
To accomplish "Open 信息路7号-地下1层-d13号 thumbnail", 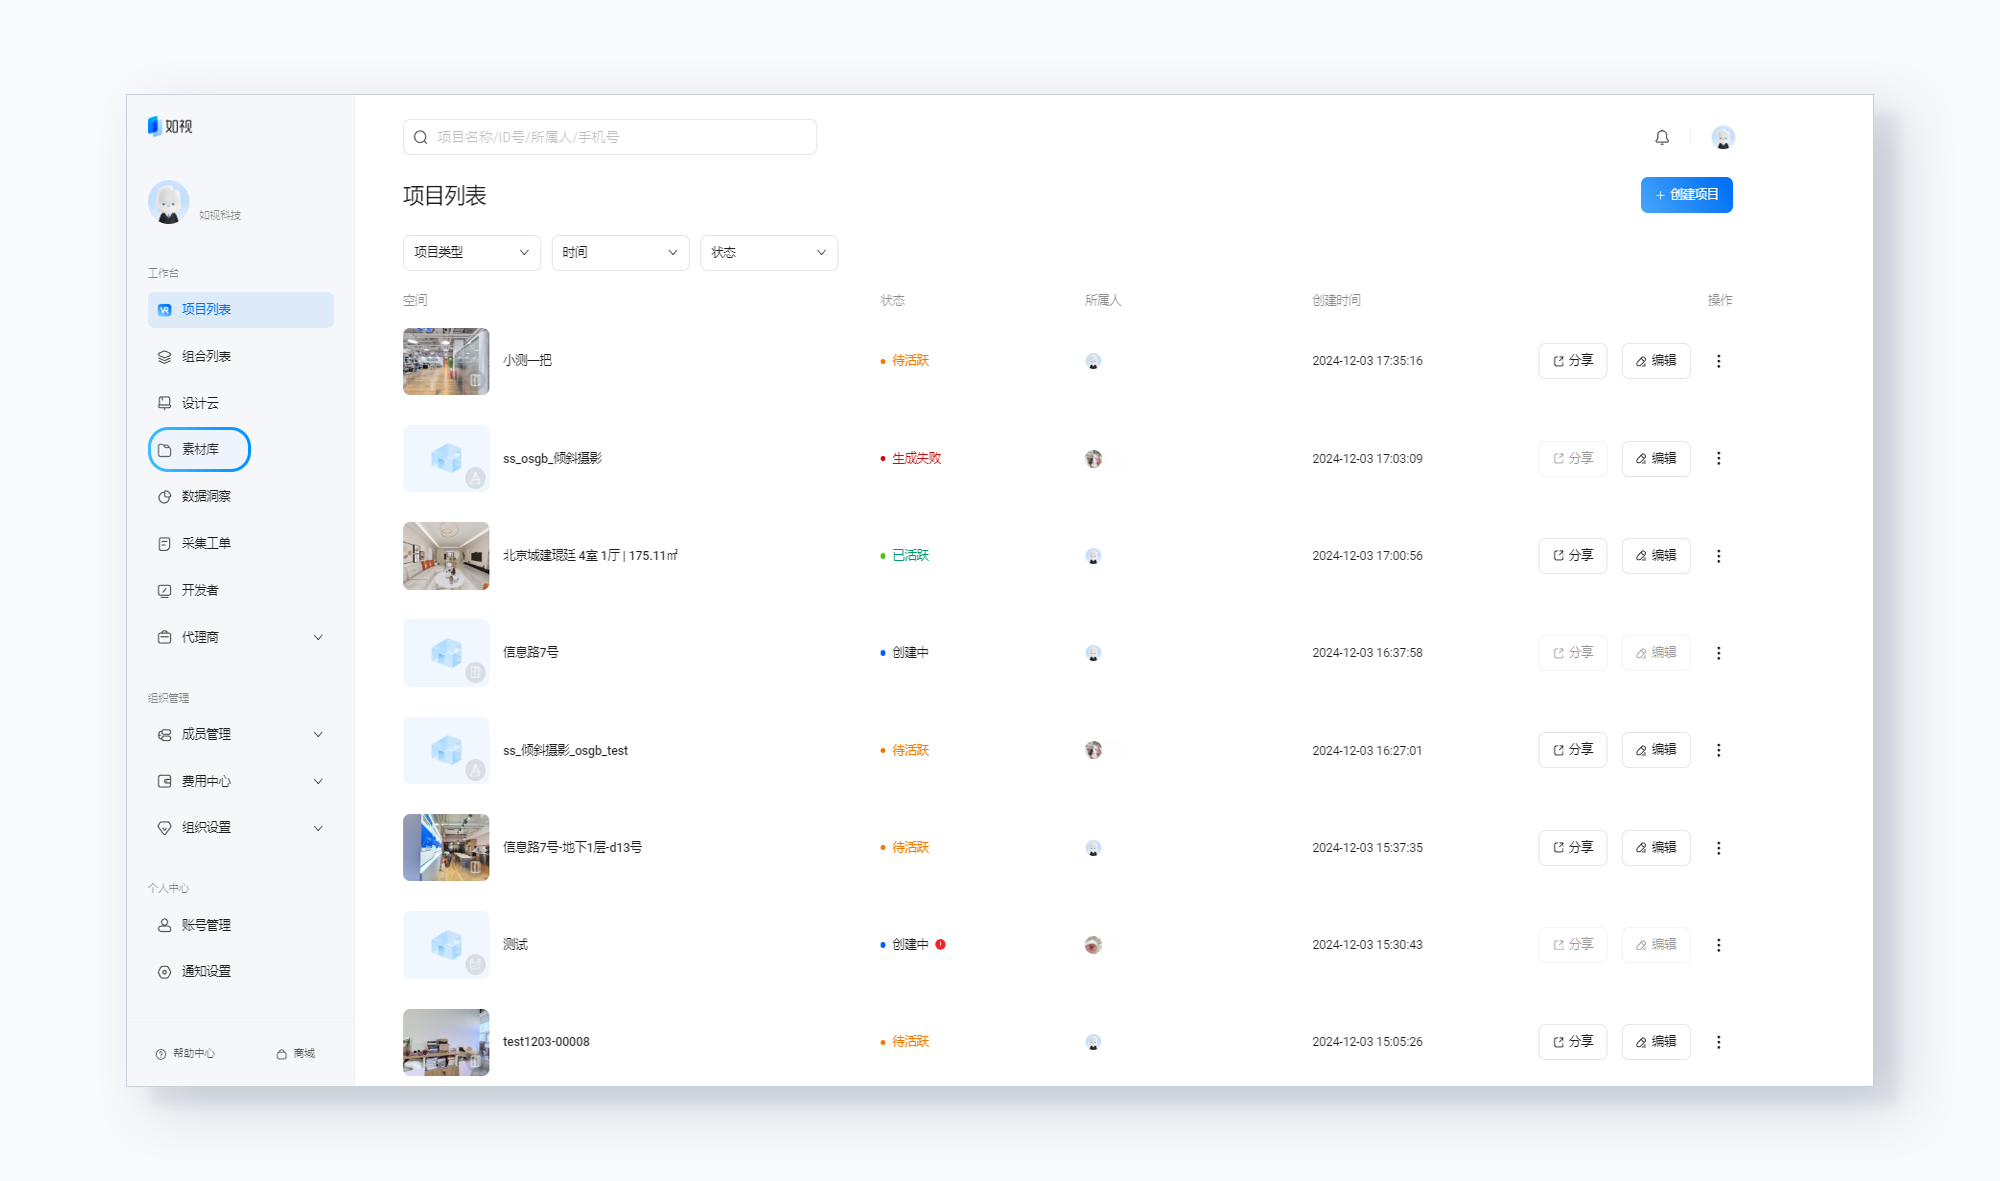I will coord(446,848).
